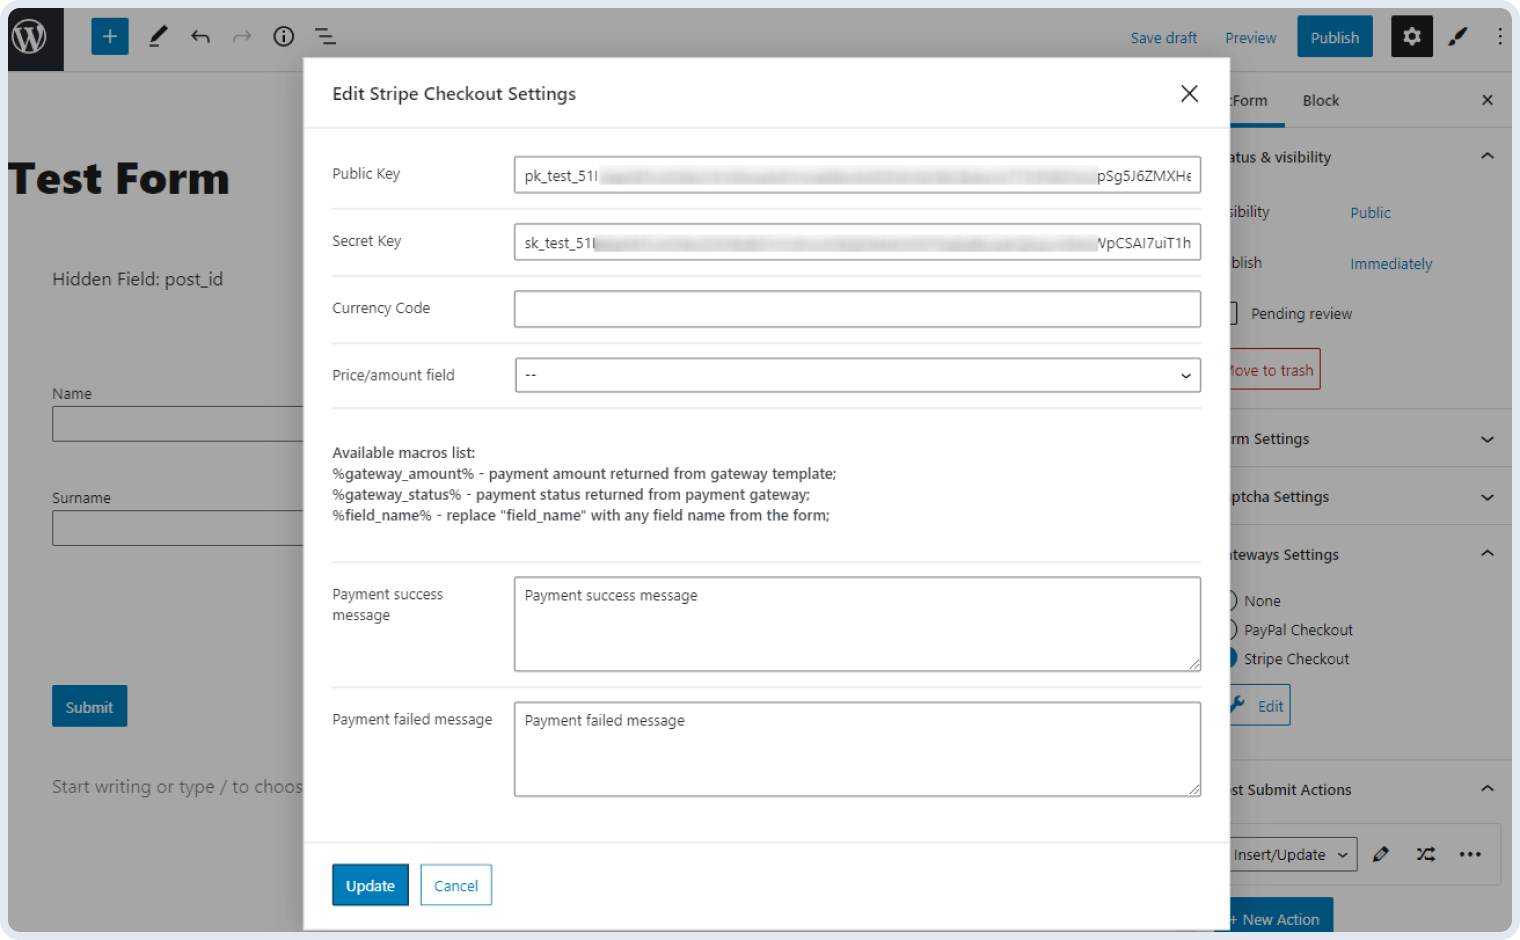Collapse the Gateways Settings section
Viewport: 1520px width, 940px height.
tap(1487, 553)
